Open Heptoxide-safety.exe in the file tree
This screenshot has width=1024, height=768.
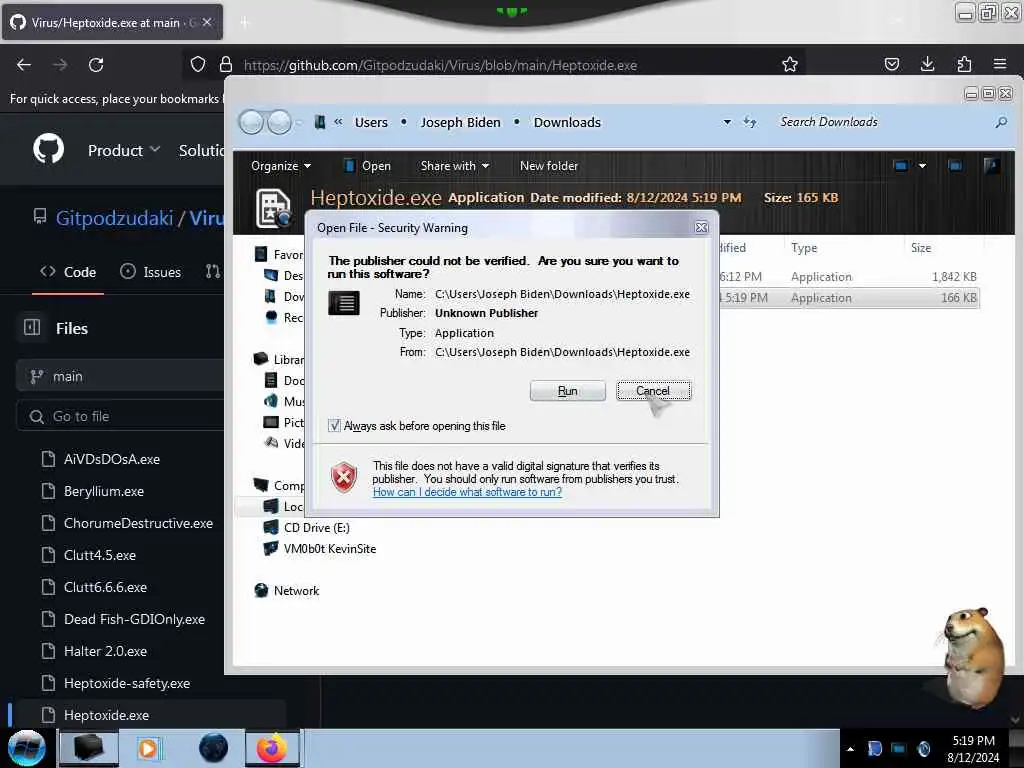click(x=127, y=683)
